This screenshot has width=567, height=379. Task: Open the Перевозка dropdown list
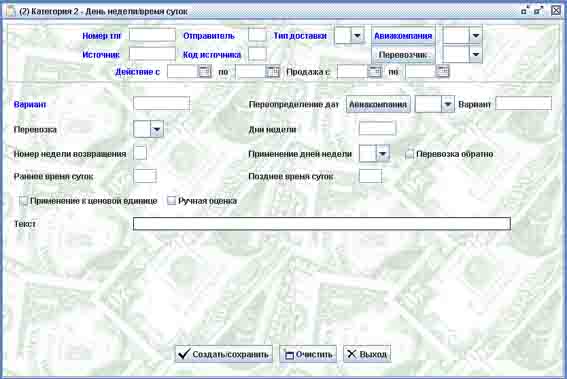tap(157, 129)
